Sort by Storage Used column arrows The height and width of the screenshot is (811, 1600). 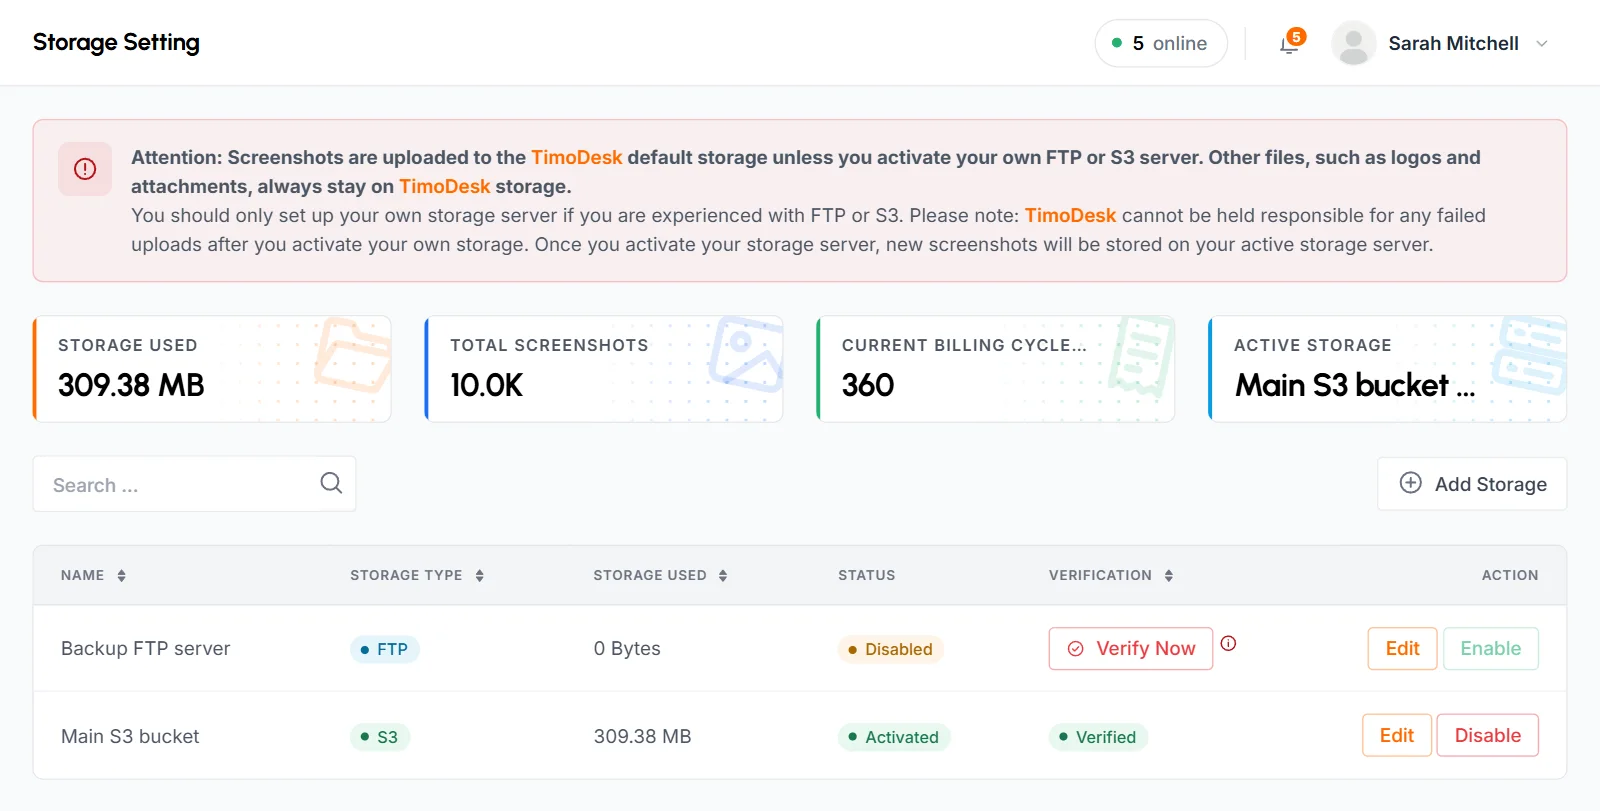(x=723, y=575)
